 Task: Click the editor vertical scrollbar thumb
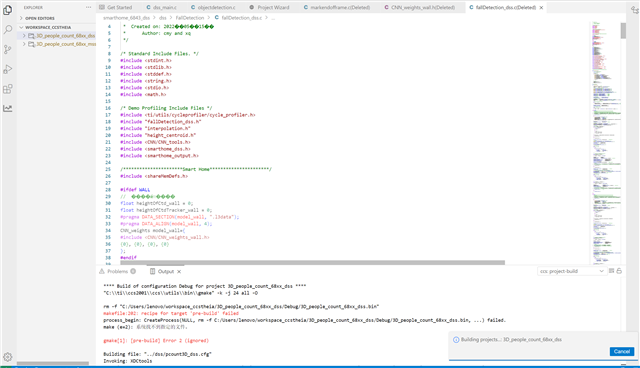tap(623, 31)
